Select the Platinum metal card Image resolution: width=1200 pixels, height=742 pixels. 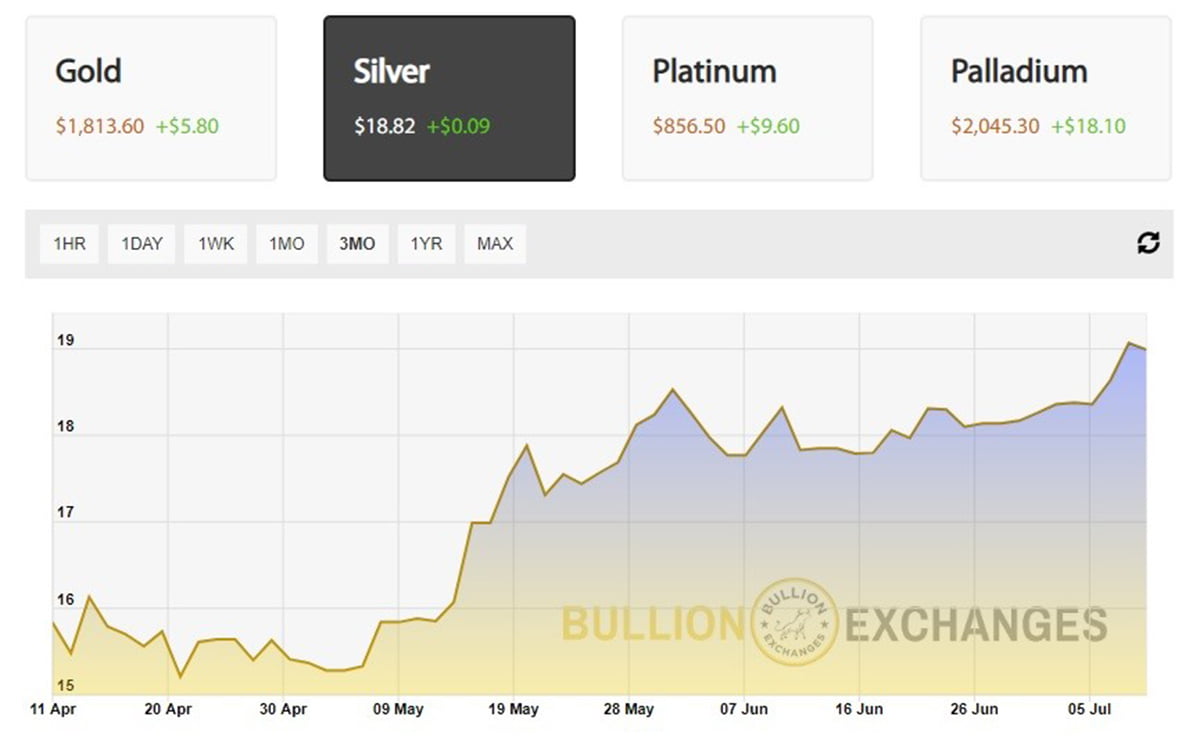point(746,95)
